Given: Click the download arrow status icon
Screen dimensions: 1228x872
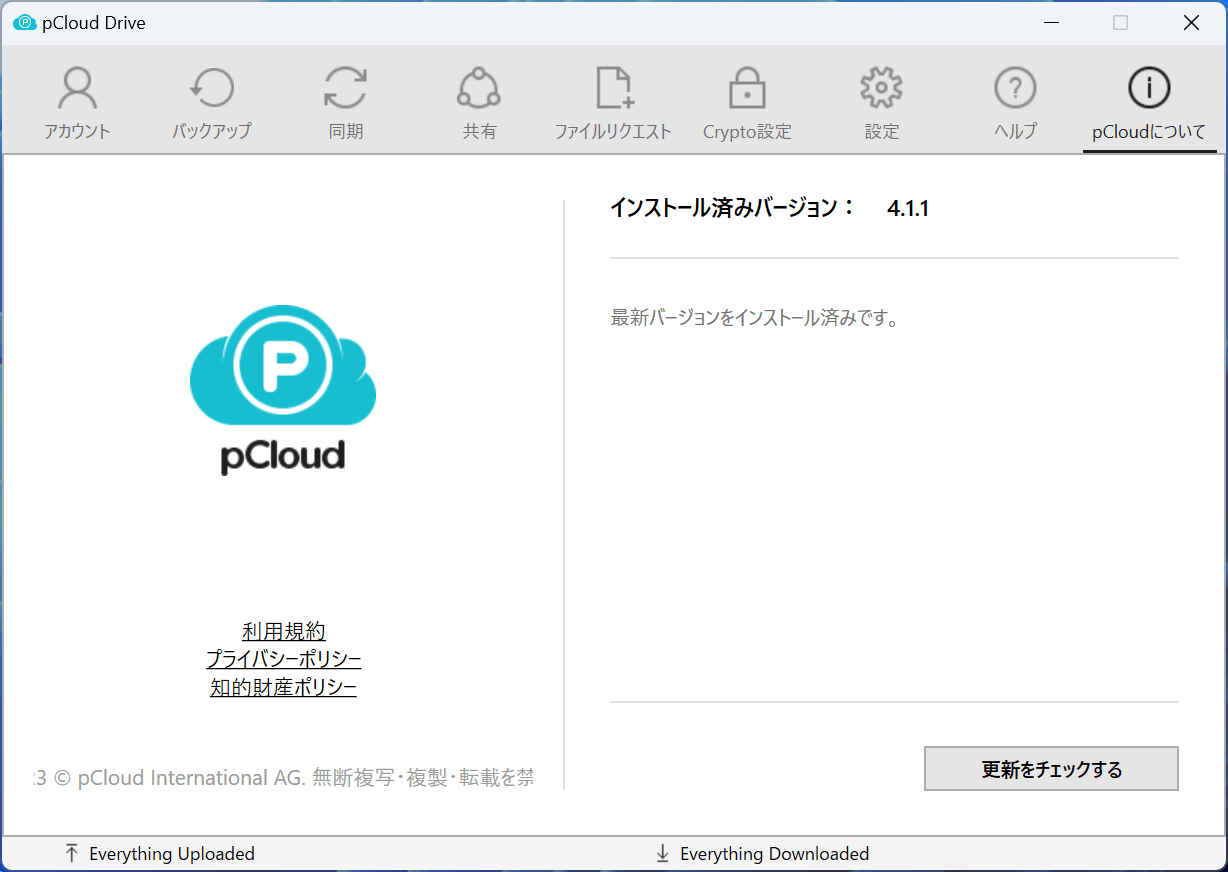Looking at the screenshot, I should (662, 853).
